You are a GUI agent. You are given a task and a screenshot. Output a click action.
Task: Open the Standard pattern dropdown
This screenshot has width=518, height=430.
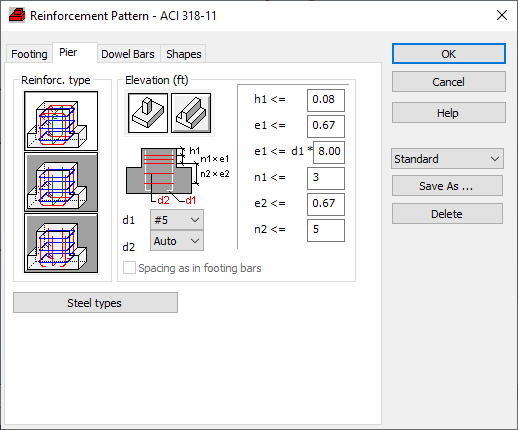tap(447, 159)
